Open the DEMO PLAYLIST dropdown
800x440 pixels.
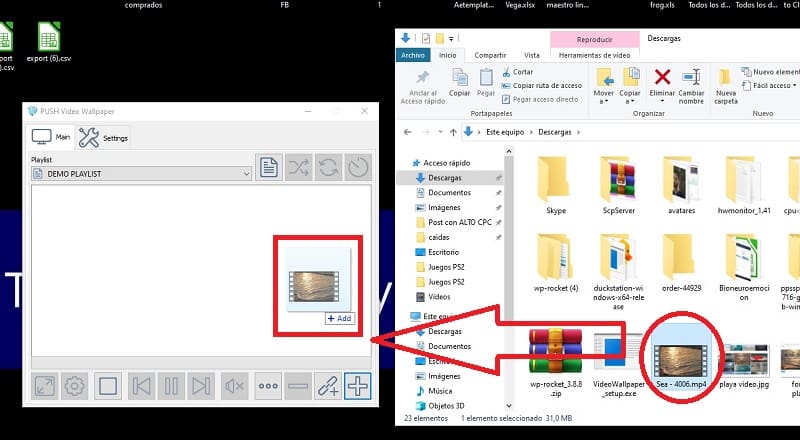coord(141,174)
